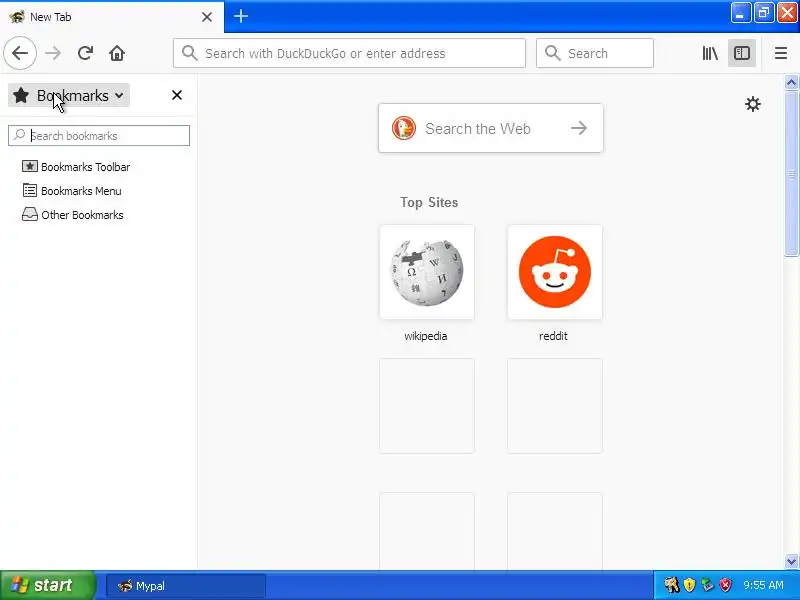Click the Search the Web field

[491, 128]
